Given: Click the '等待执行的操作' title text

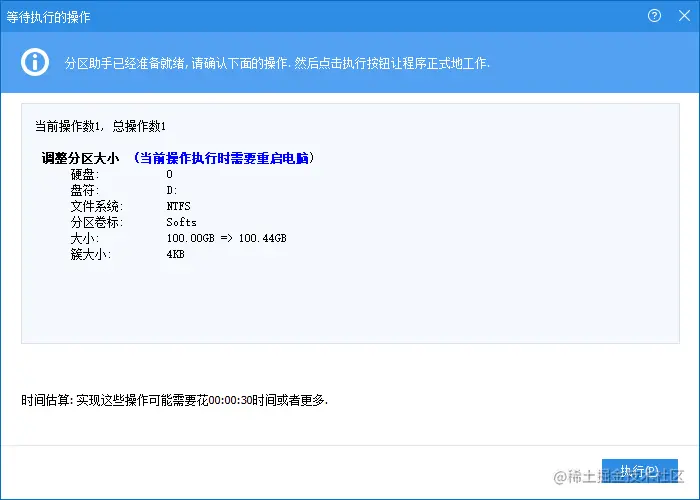Looking at the screenshot, I should [48, 17].
